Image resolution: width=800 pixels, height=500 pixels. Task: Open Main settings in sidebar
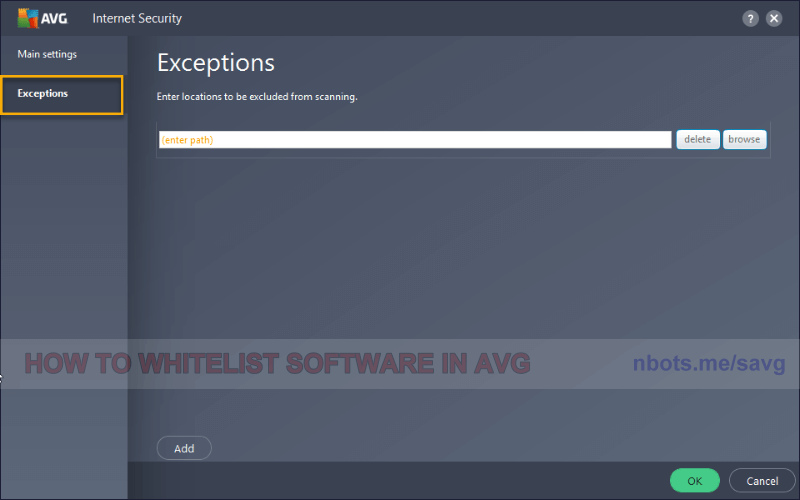47,54
